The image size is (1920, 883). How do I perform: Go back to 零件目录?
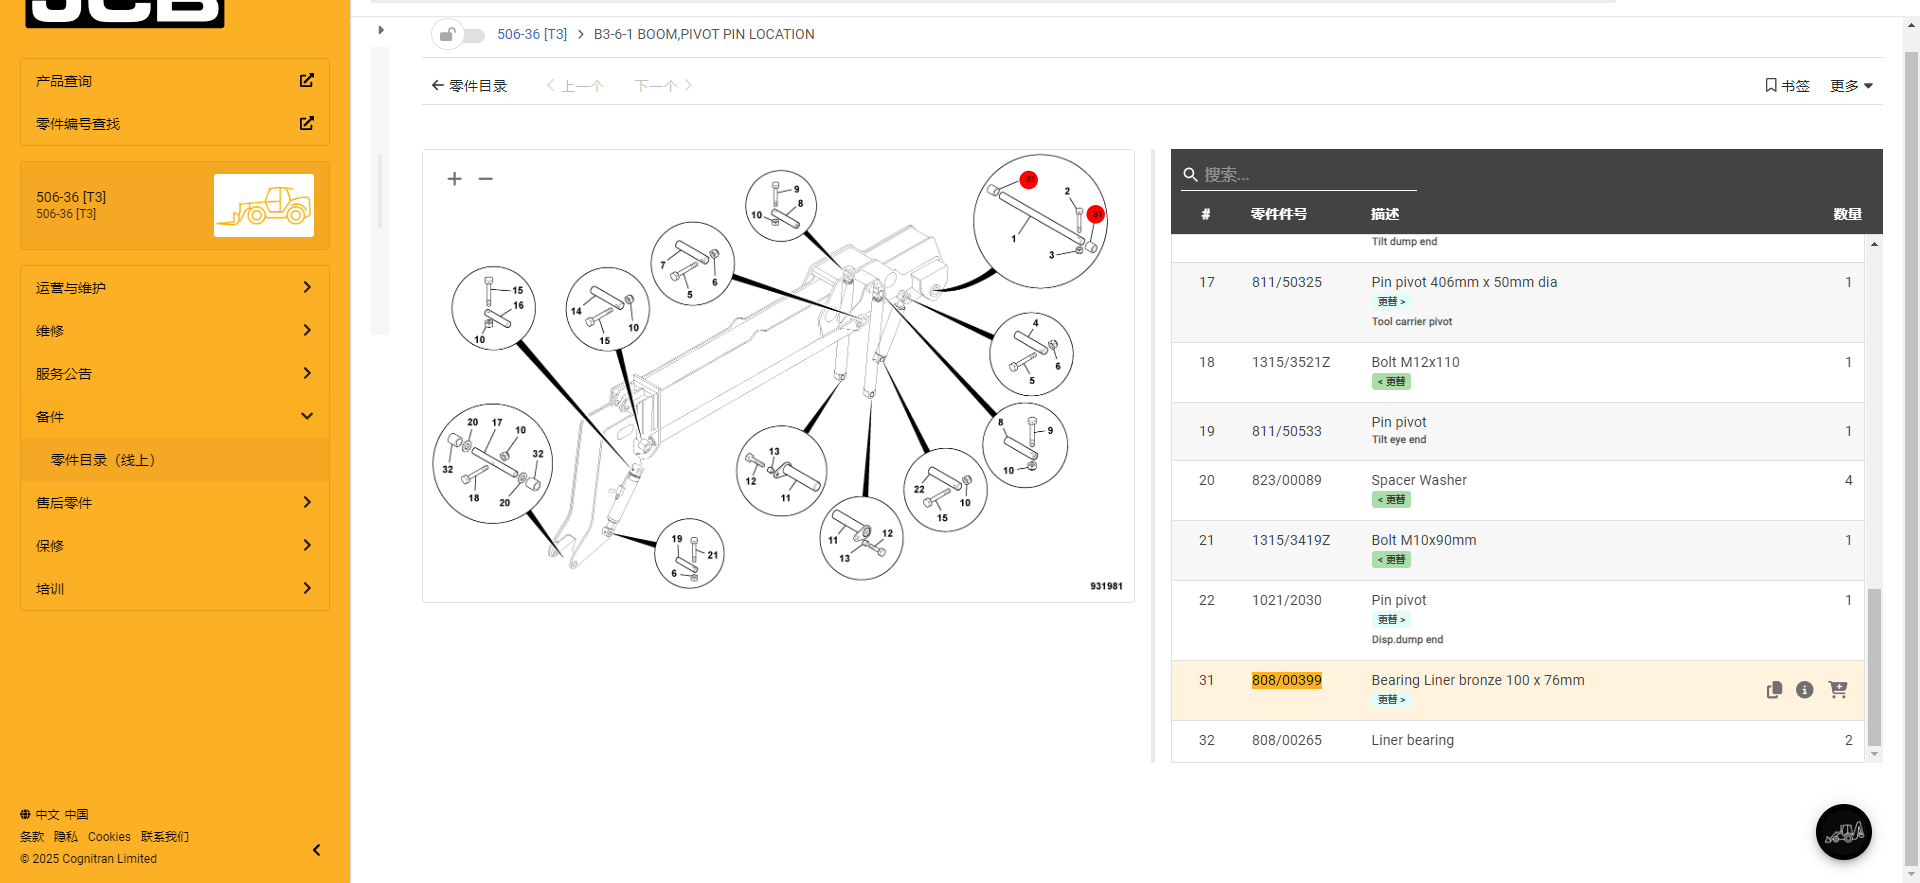tap(469, 86)
